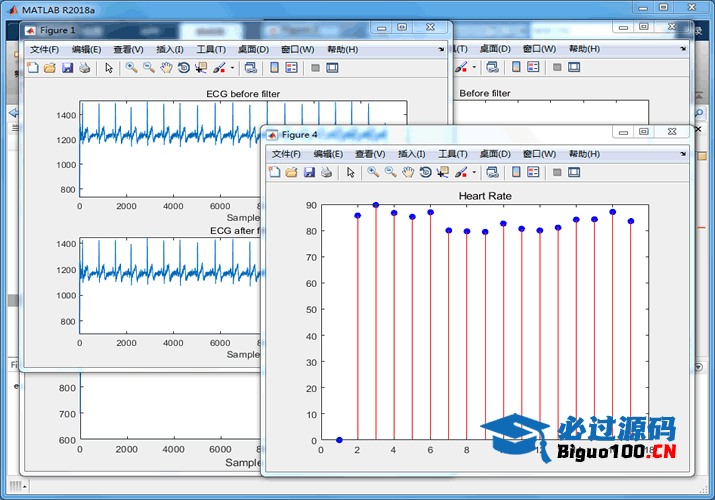Click Link Plot icon in Figure 1 toolbar
The width and height of the screenshot is (715, 500).
pyautogui.click(x=250, y=68)
